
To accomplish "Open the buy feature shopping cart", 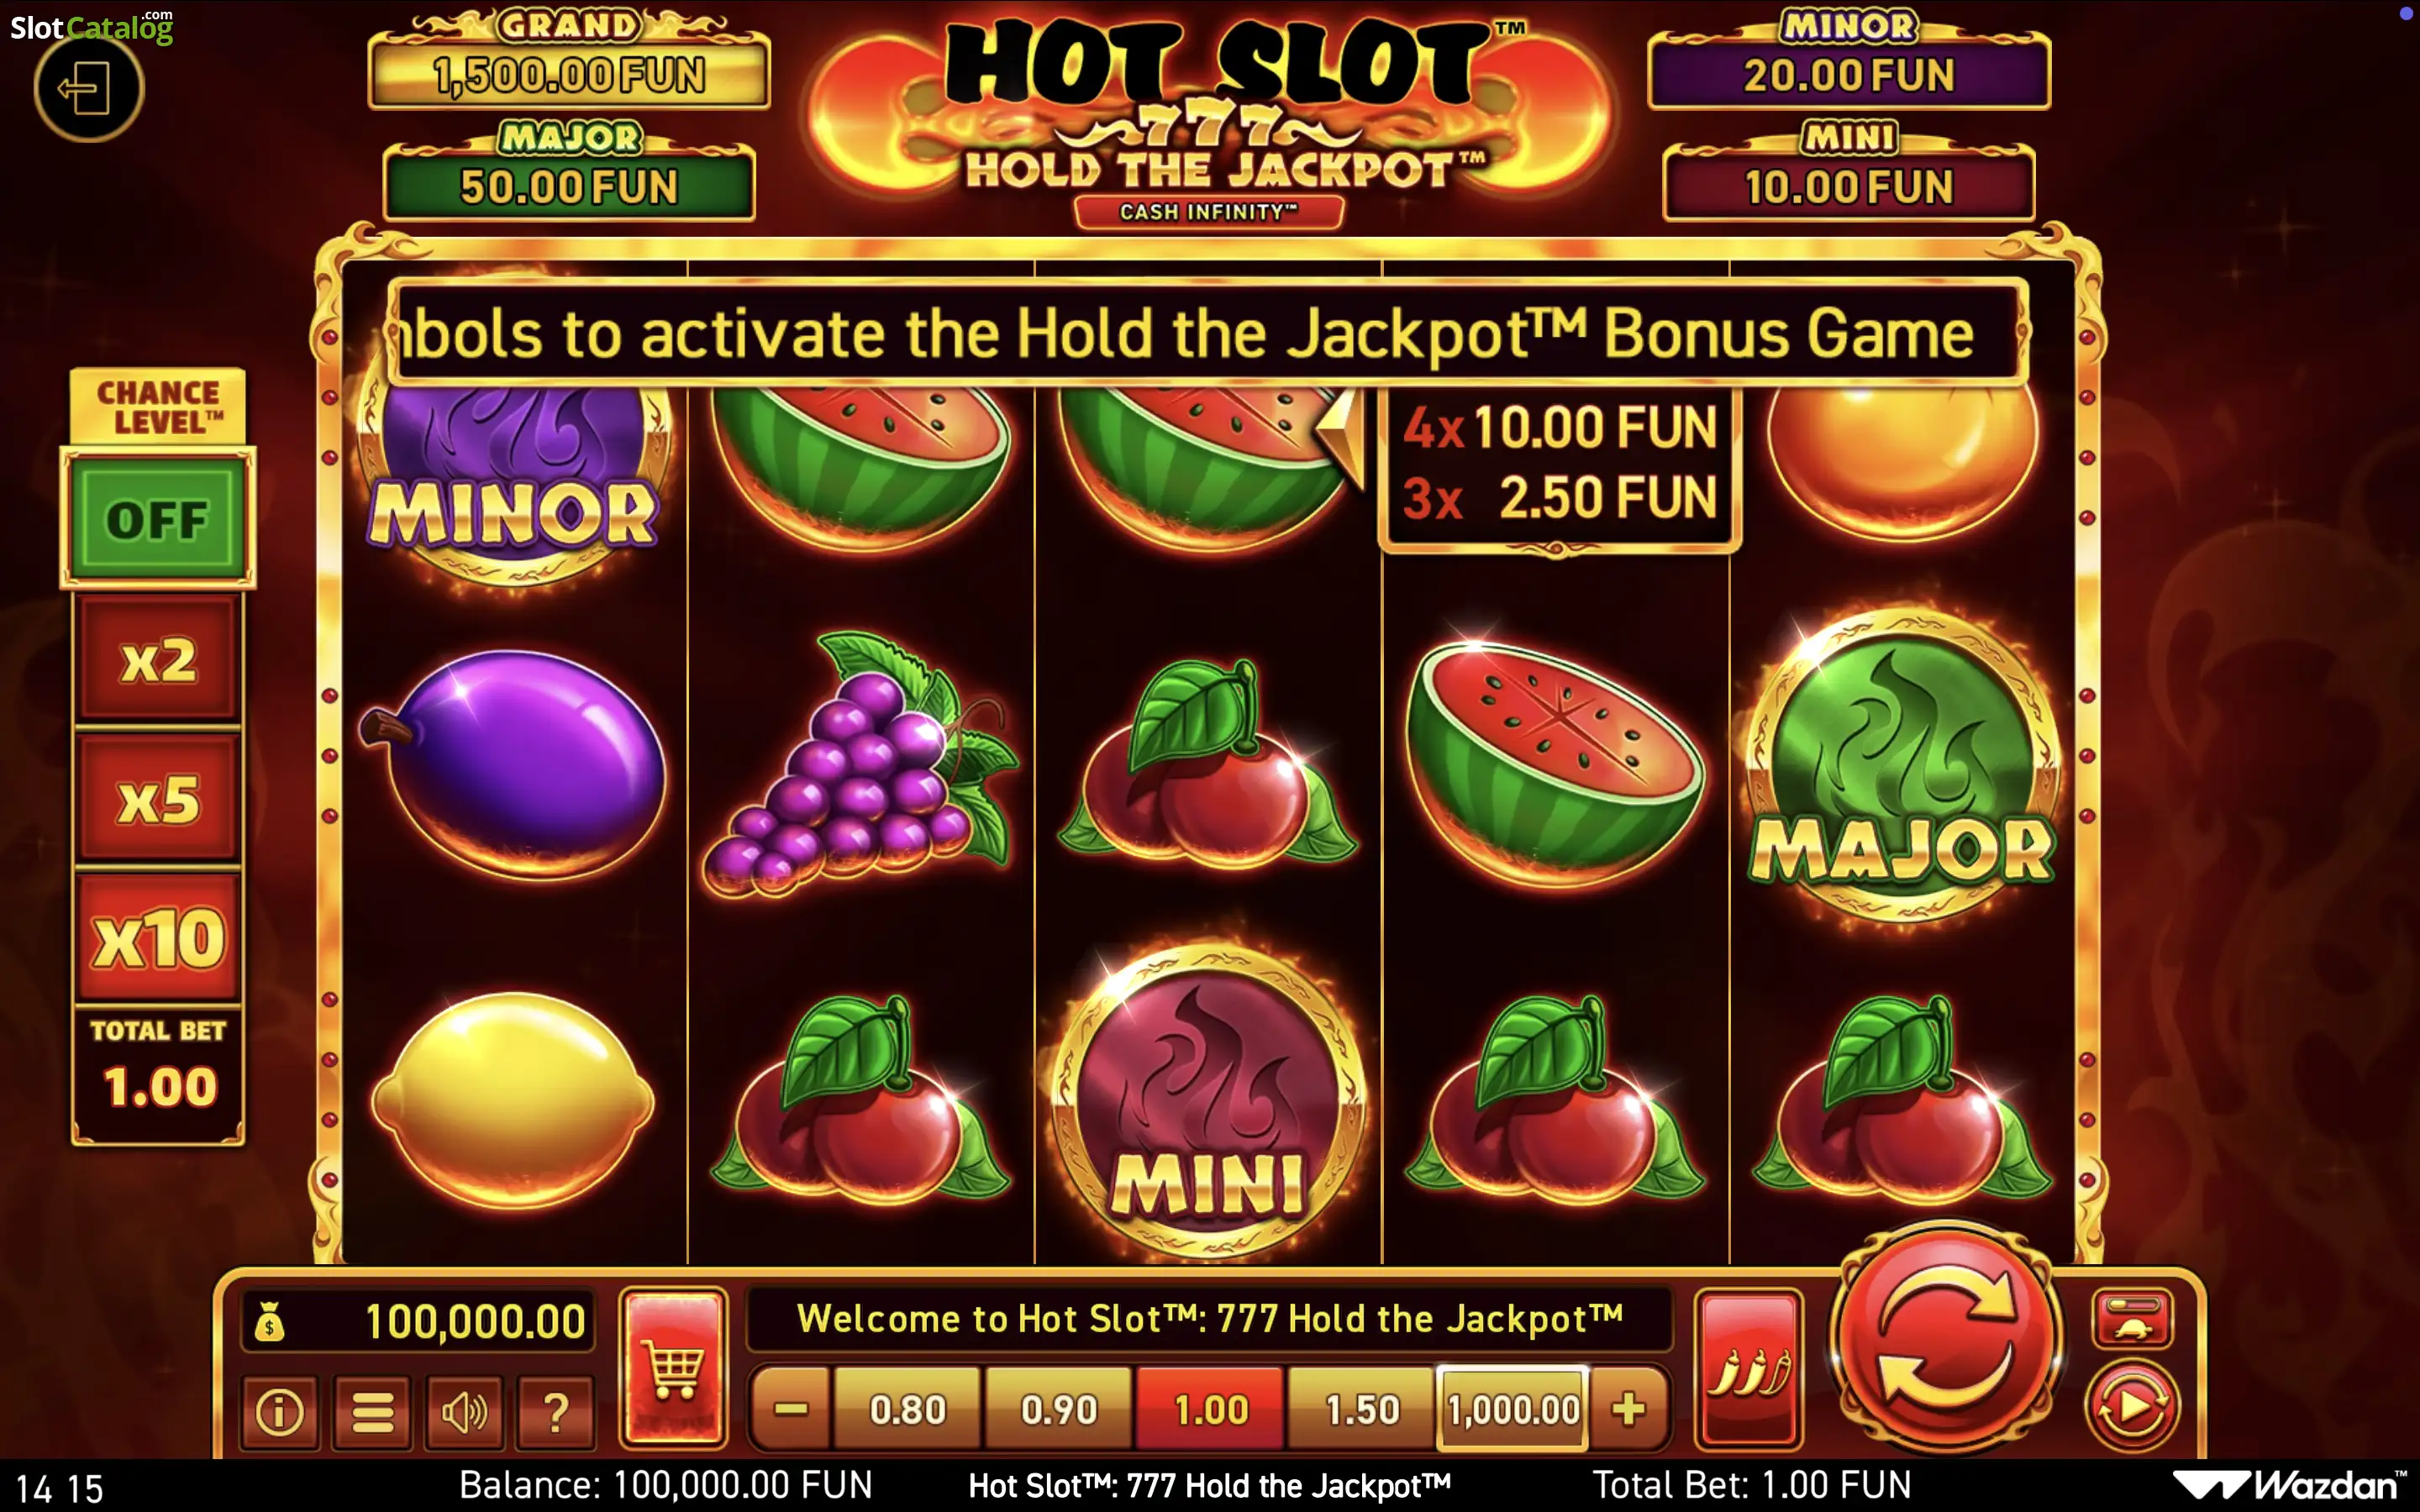I will (x=673, y=1367).
